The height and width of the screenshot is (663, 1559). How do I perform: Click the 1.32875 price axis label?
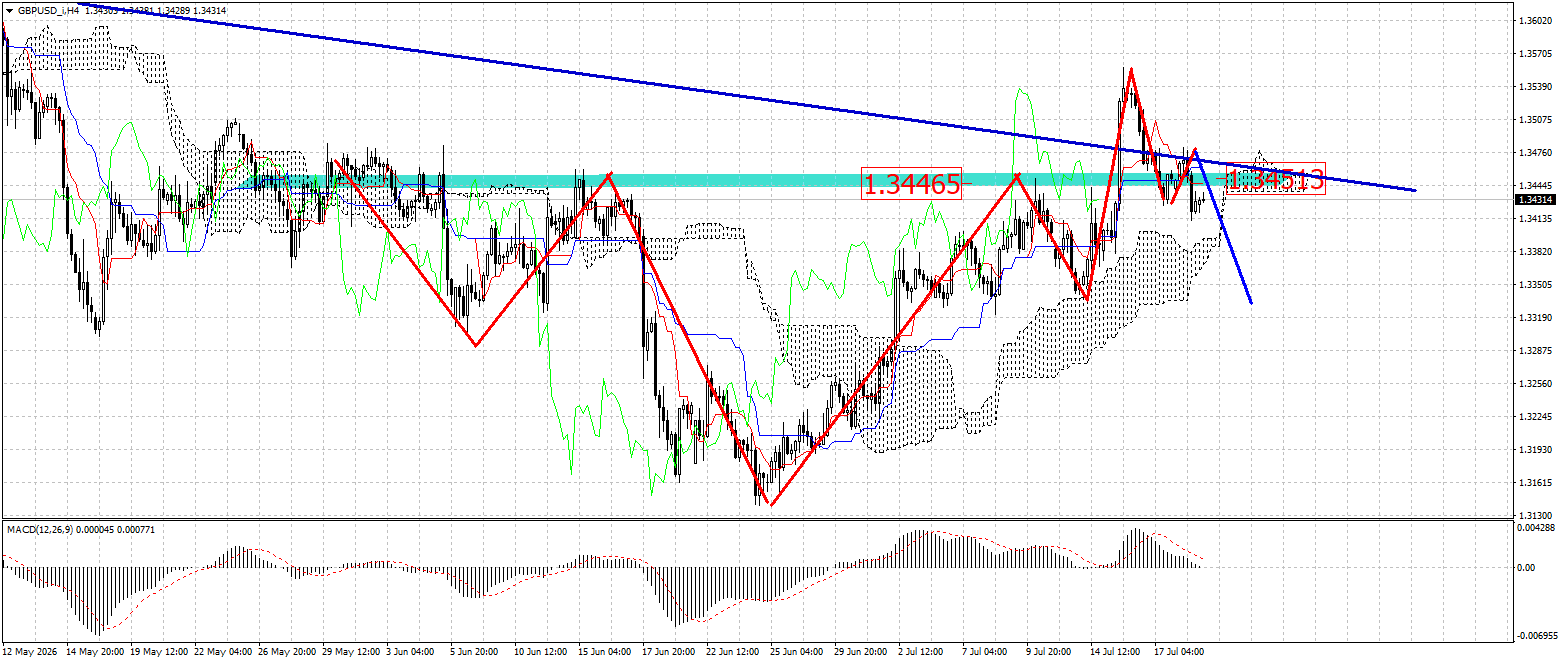click(1534, 351)
